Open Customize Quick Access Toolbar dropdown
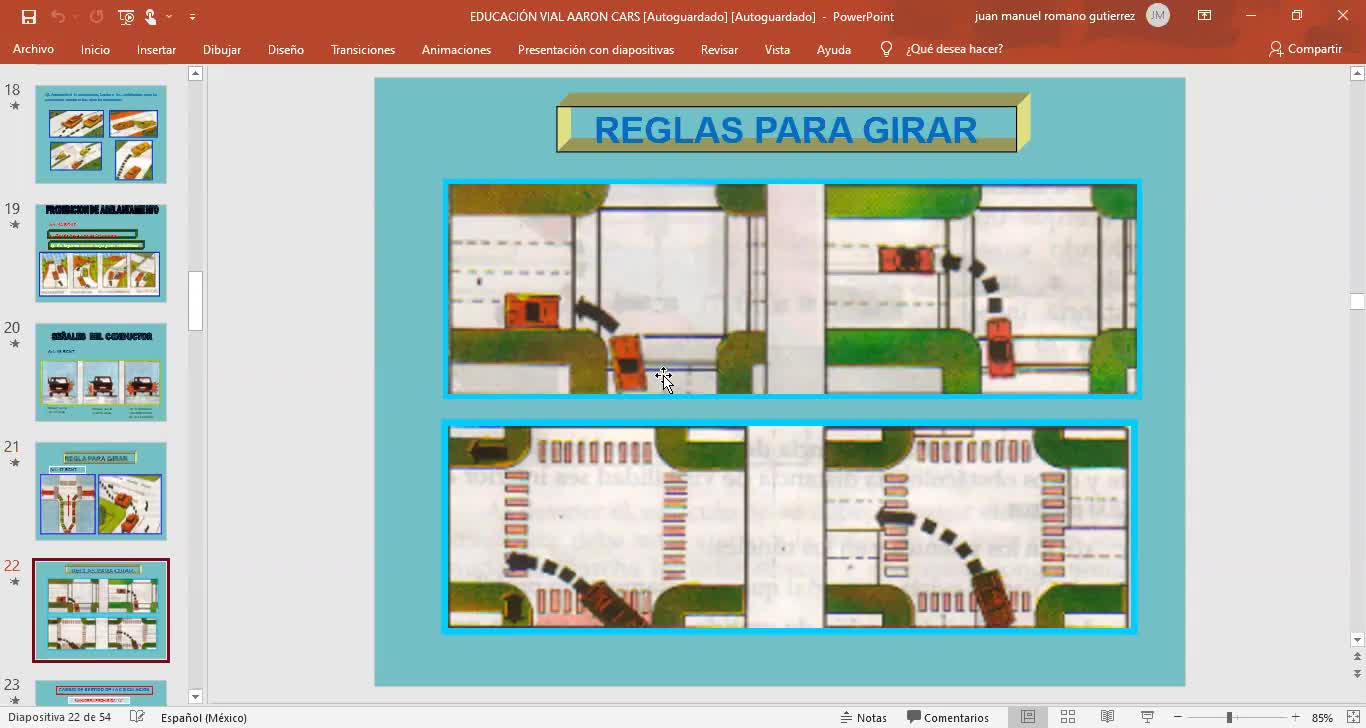The image size is (1366, 728). (192, 16)
